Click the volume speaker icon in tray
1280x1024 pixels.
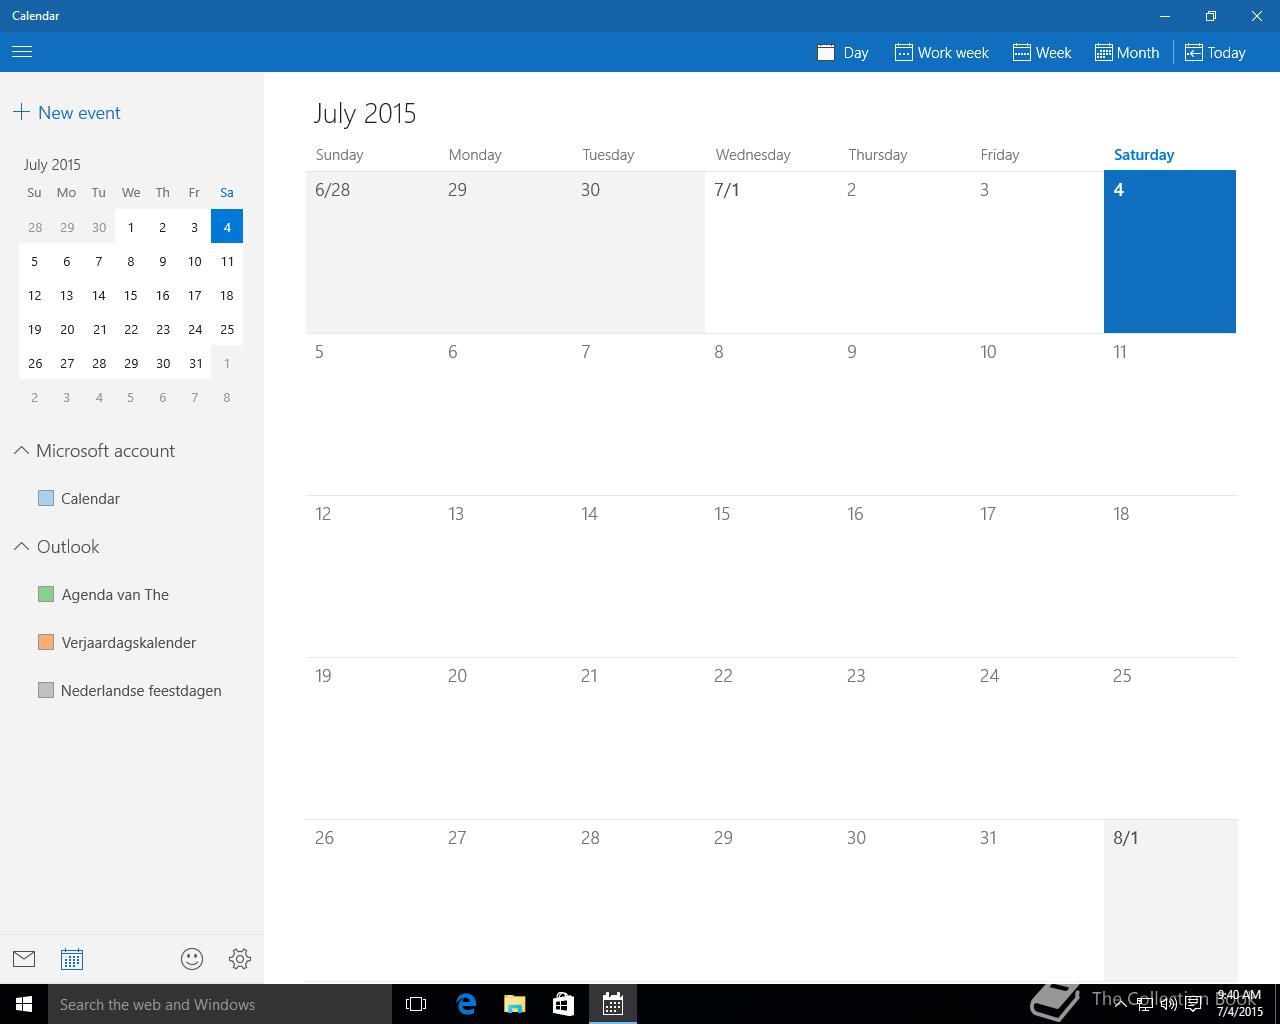(x=1168, y=1004)
